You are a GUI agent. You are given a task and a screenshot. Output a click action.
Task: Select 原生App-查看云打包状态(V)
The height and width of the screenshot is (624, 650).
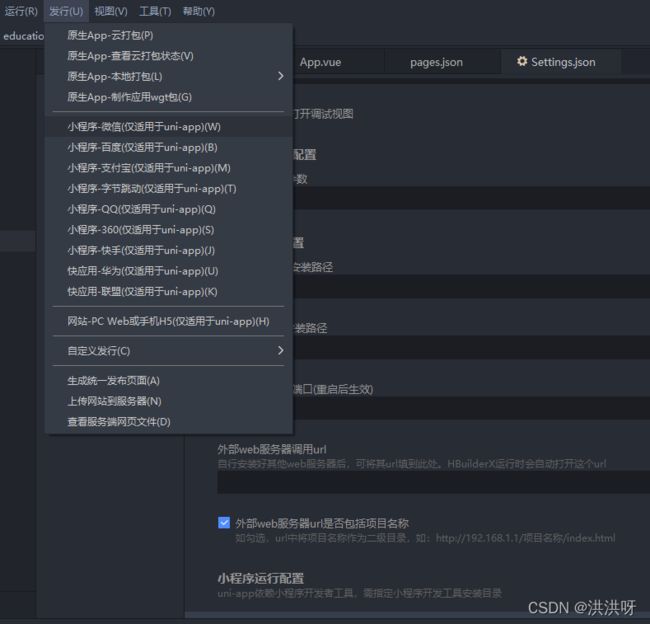[x=169, y=56]
